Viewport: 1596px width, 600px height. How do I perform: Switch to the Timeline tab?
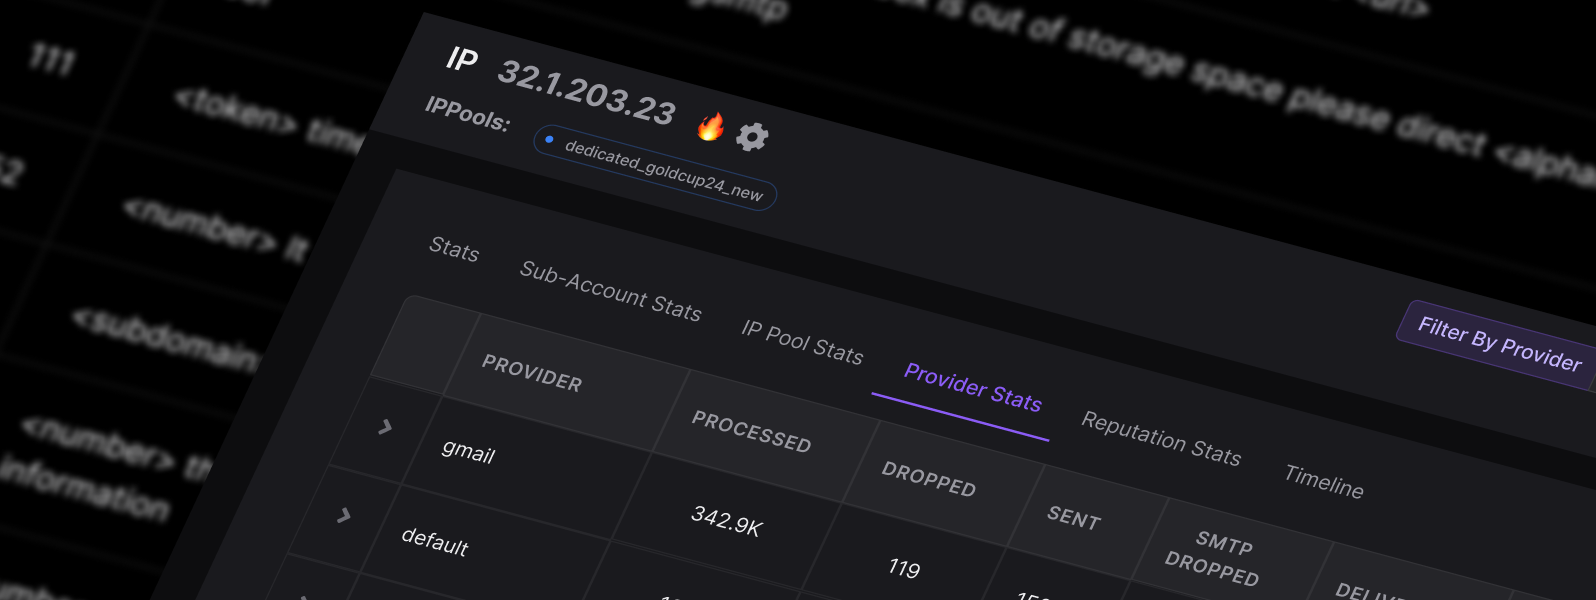1324,481
